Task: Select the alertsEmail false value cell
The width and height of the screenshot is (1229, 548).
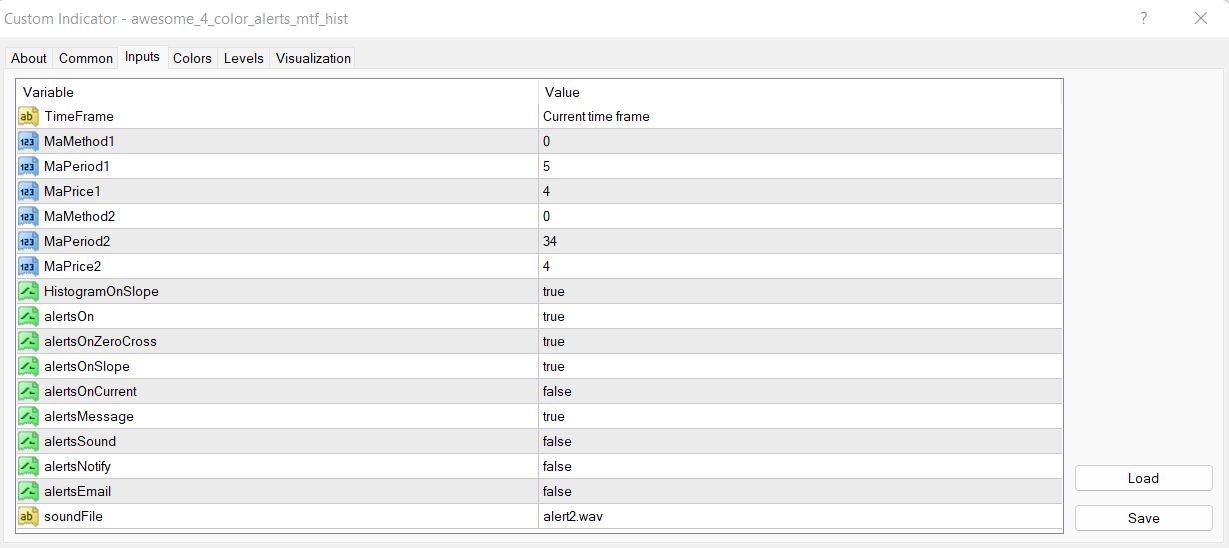Action: tap(557, 492)
